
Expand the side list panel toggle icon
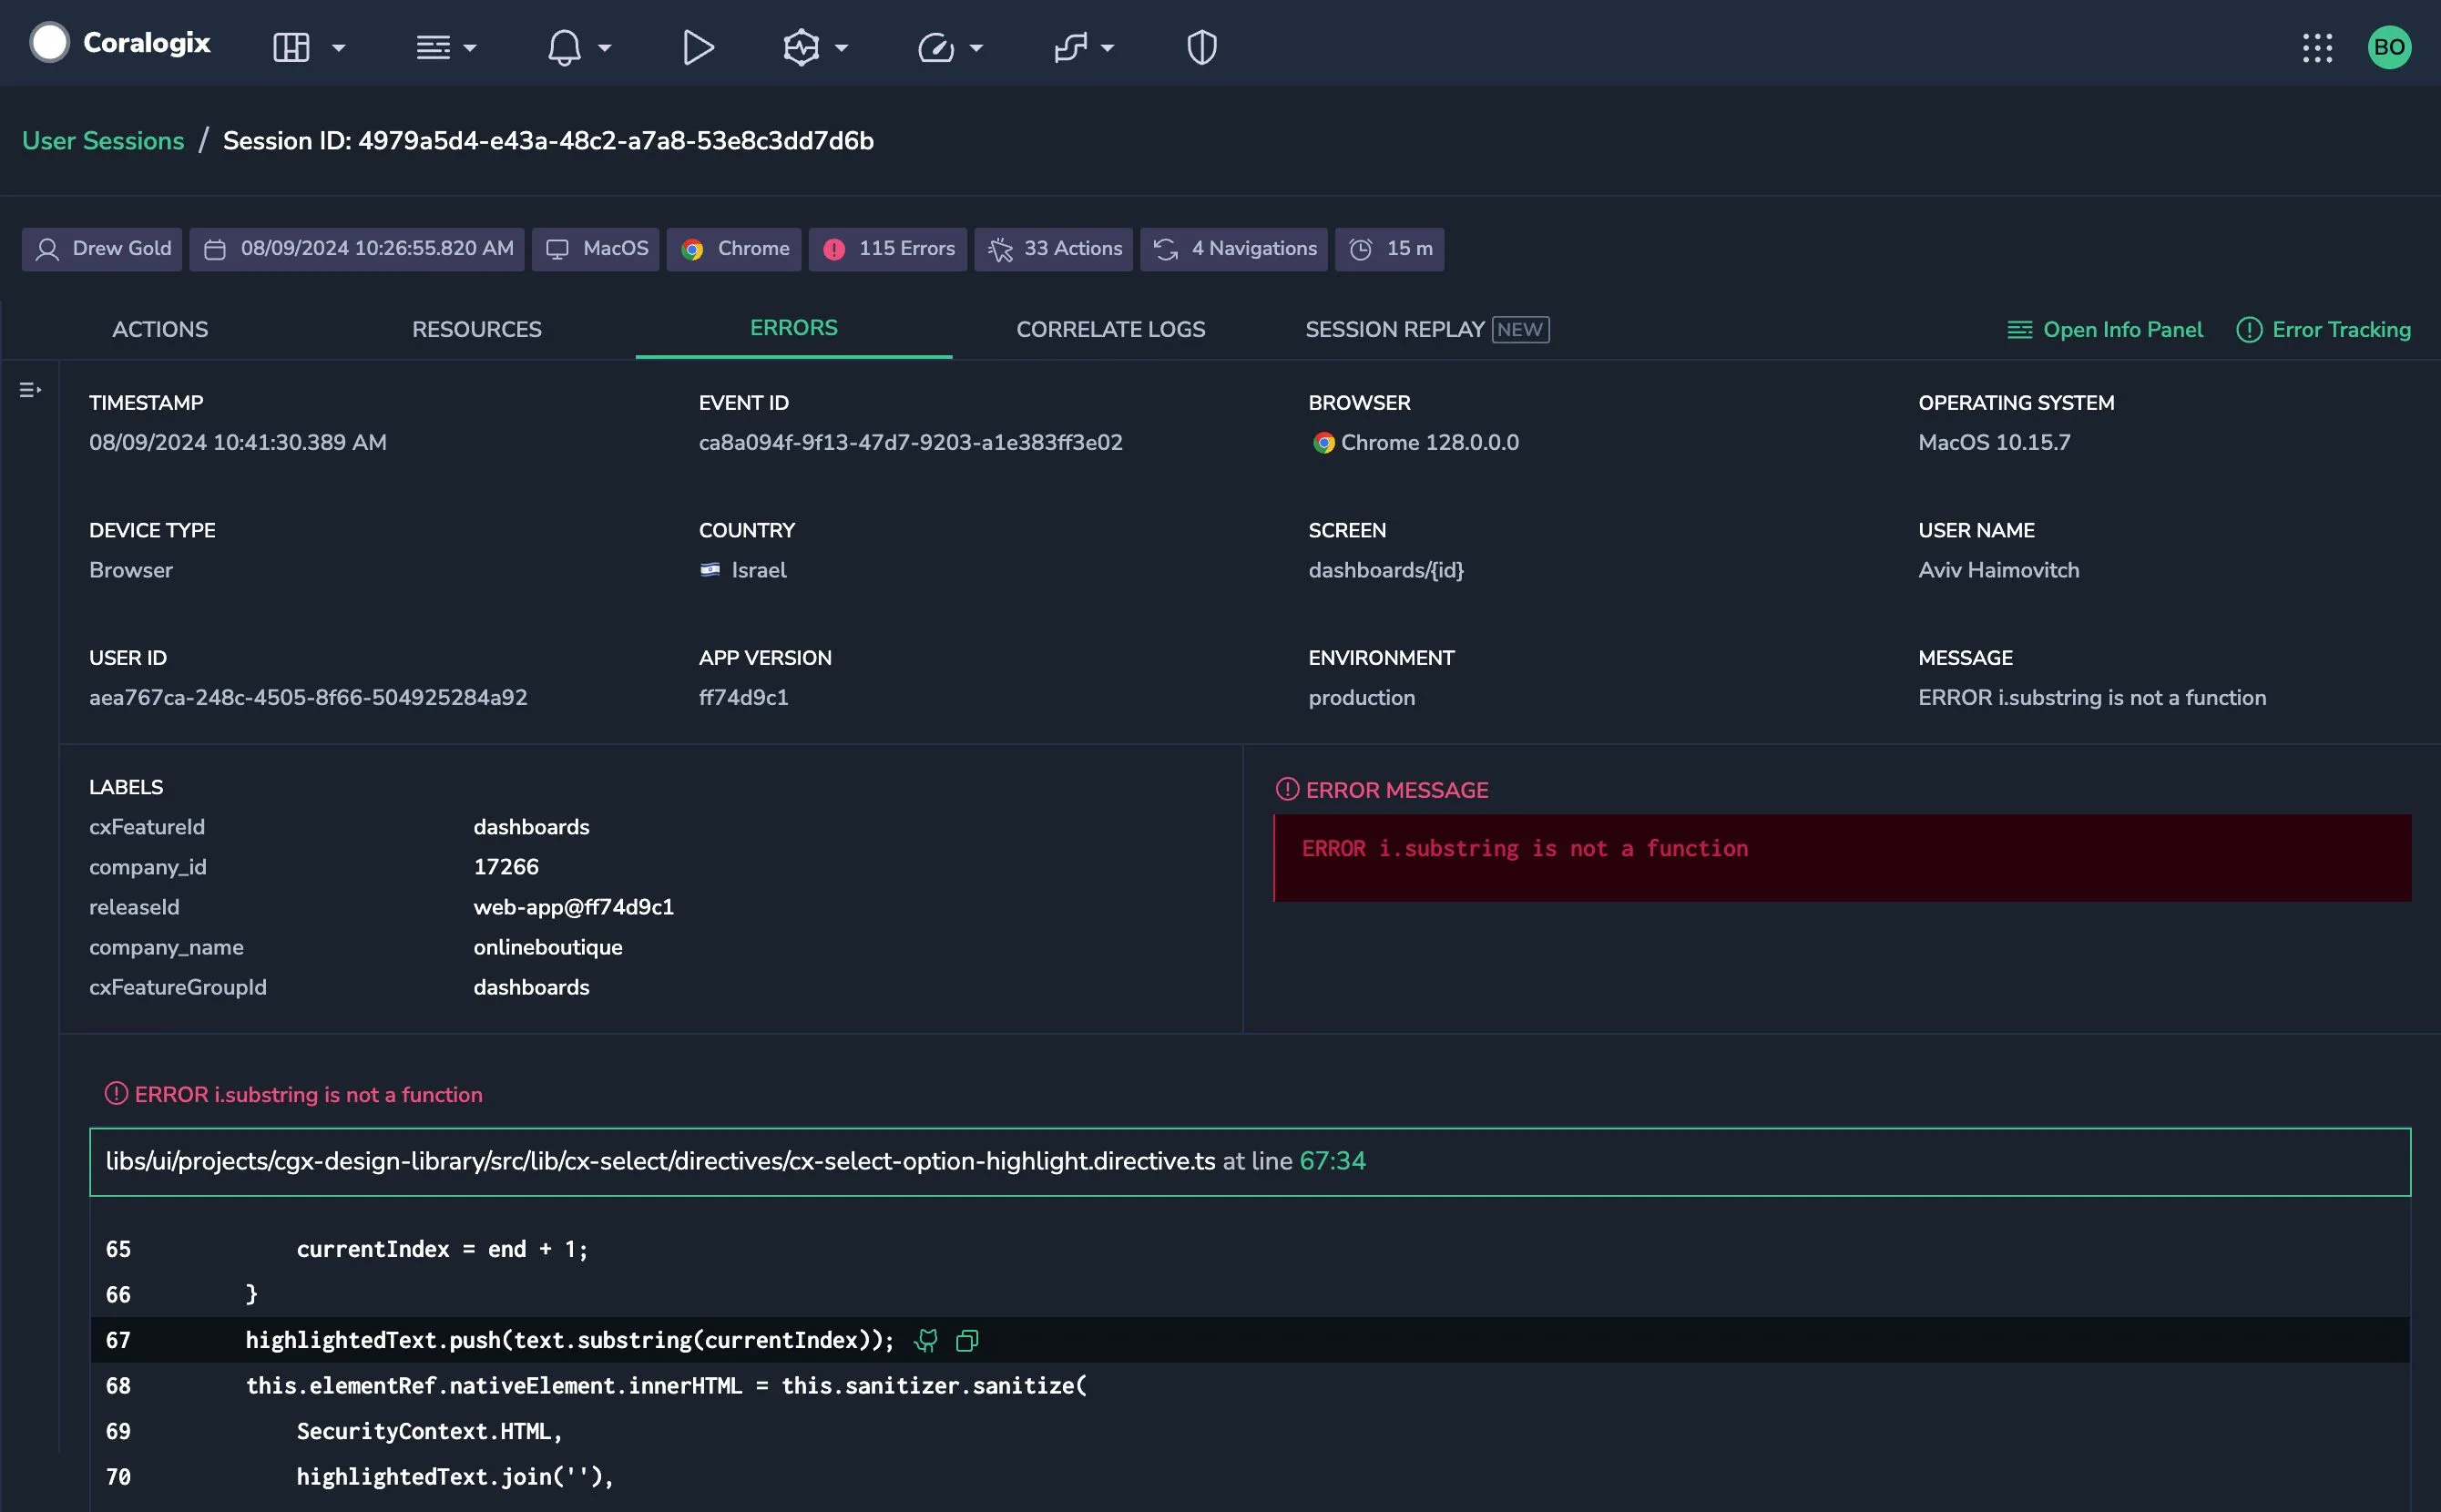point(30,390)
